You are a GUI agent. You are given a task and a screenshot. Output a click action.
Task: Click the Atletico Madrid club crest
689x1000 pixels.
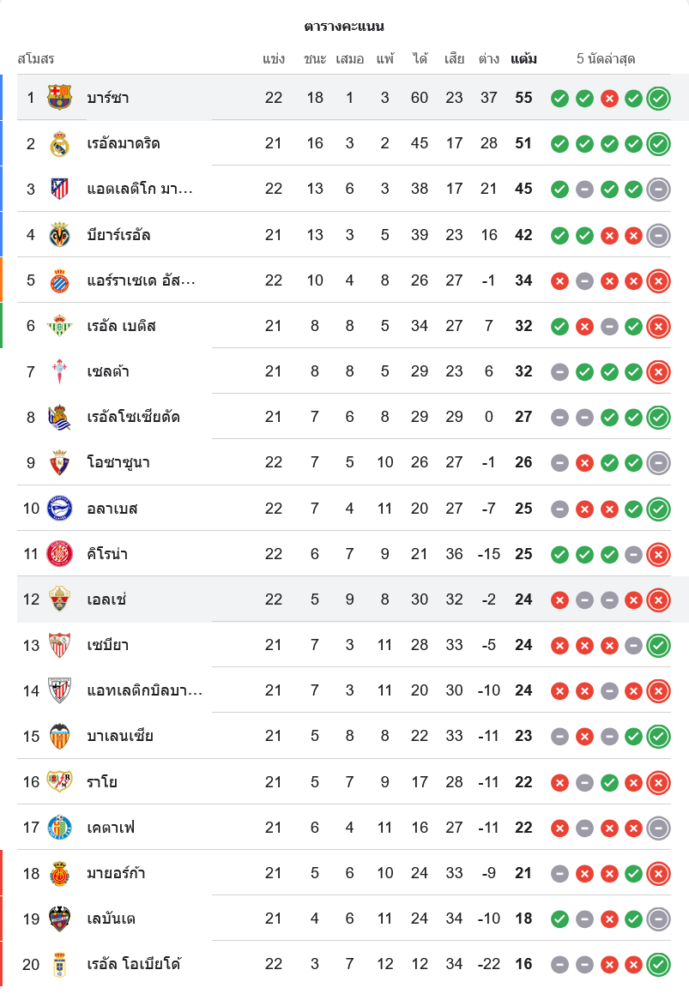[60, 189]
